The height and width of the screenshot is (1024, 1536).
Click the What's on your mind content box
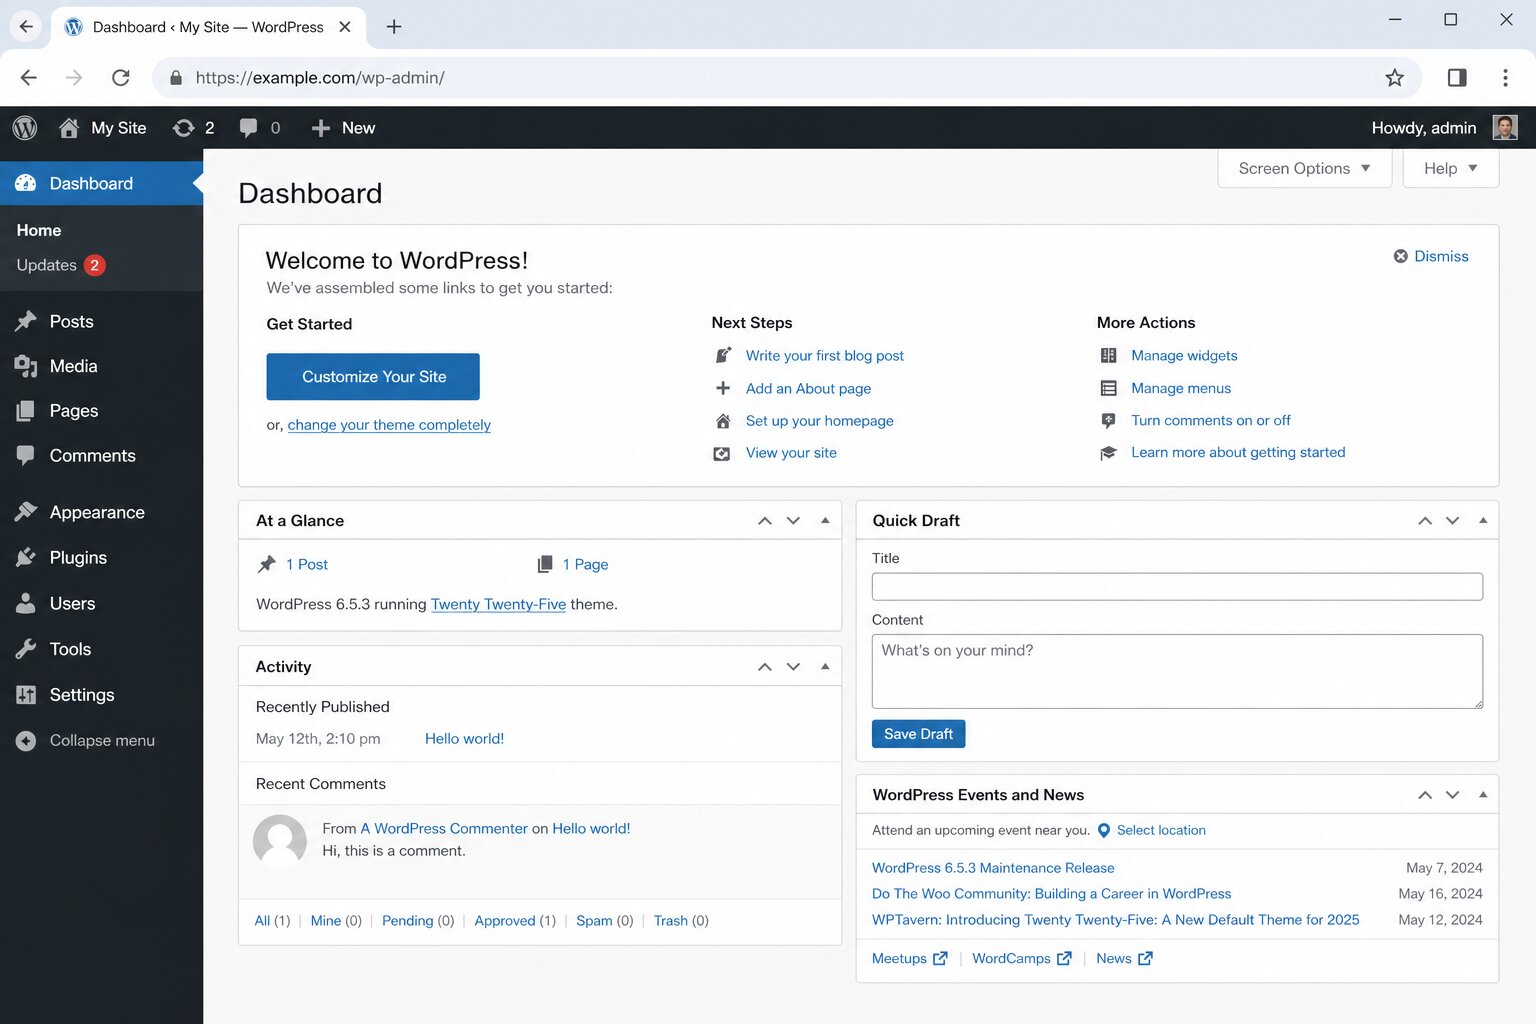[1177, 672]
